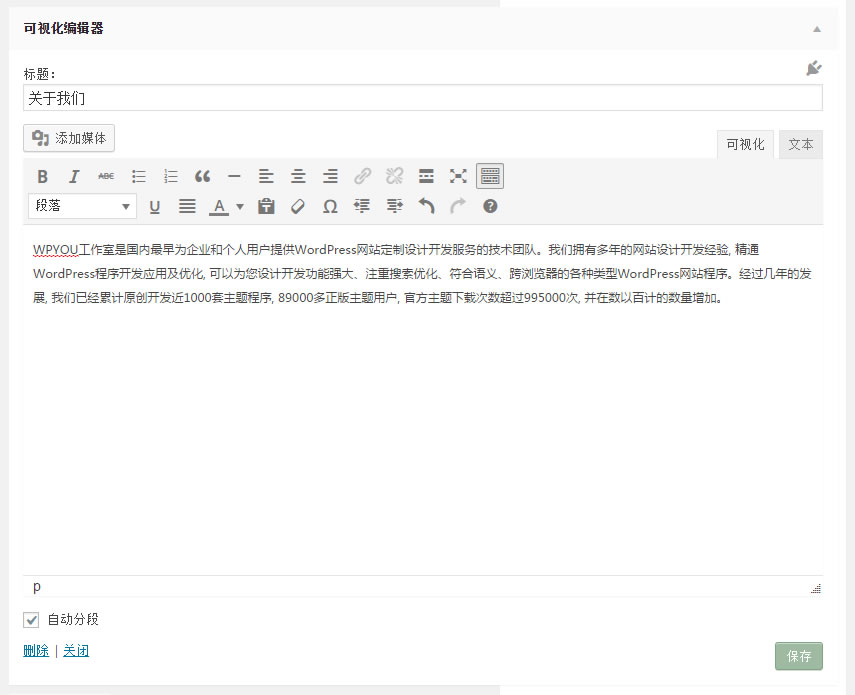Undo the last edit
The image size is (855, 695).
(426, 206)
